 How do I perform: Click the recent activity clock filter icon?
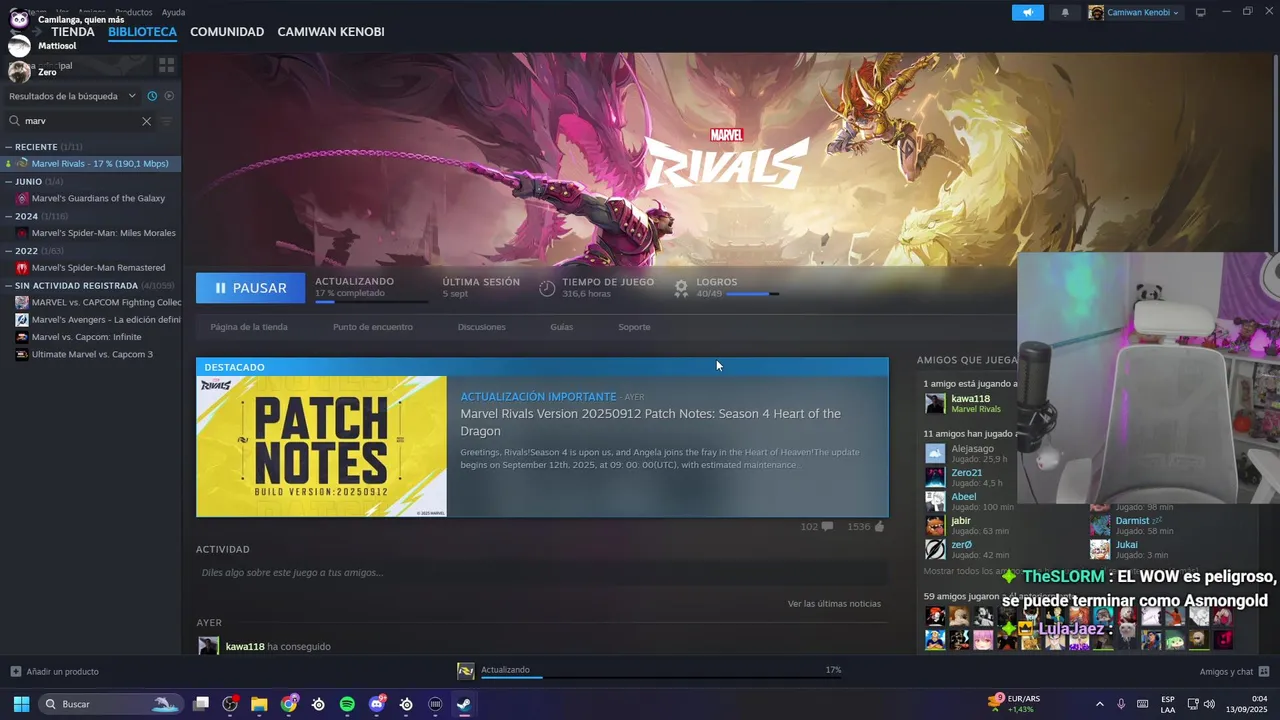pyautogui.click(x=152, y=96)
